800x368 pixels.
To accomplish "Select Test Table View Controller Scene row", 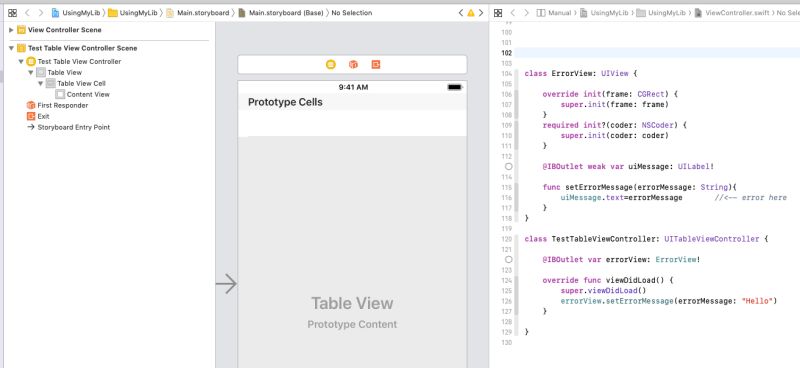I will (82, 48).
